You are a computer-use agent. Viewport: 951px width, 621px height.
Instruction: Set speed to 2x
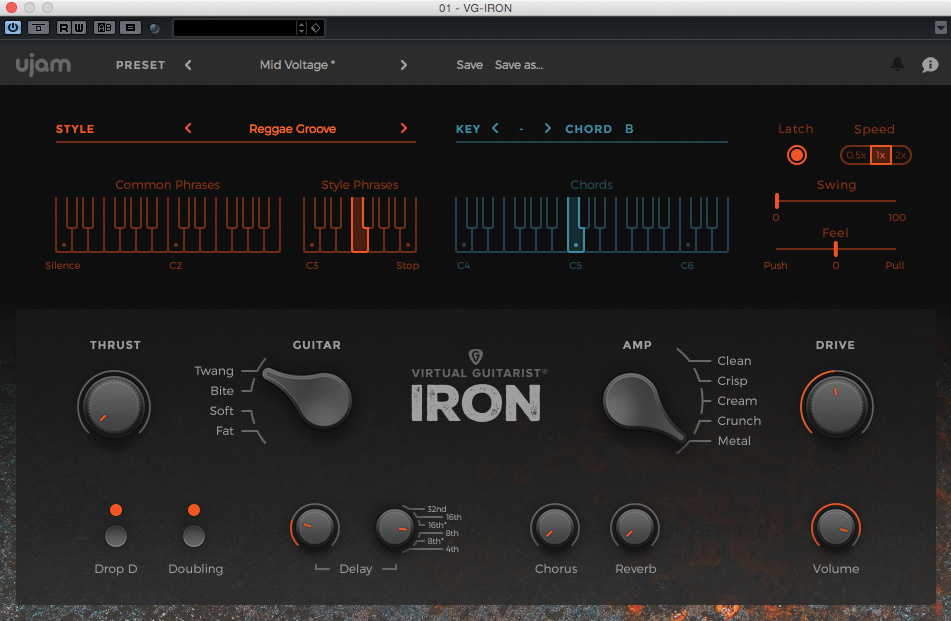point(901,155)
